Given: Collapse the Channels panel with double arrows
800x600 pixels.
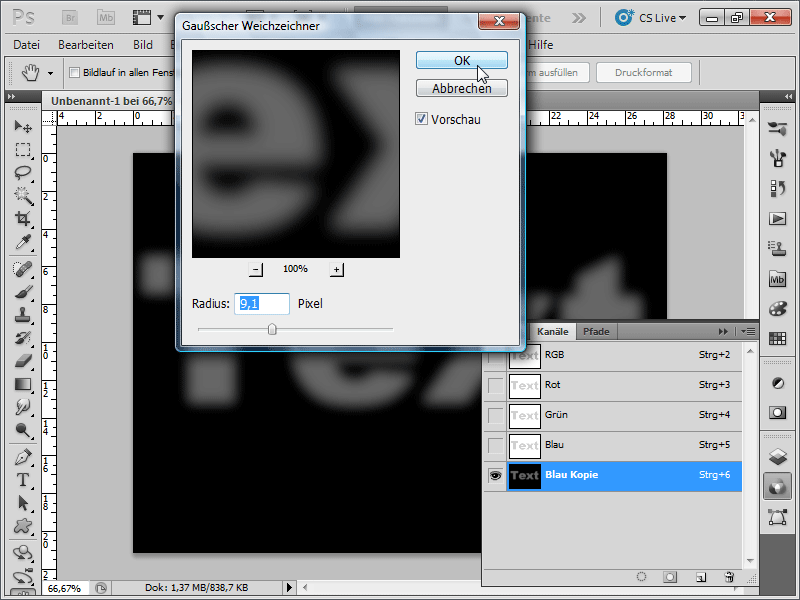Looking at the screenshot, I should pos(723,332).
